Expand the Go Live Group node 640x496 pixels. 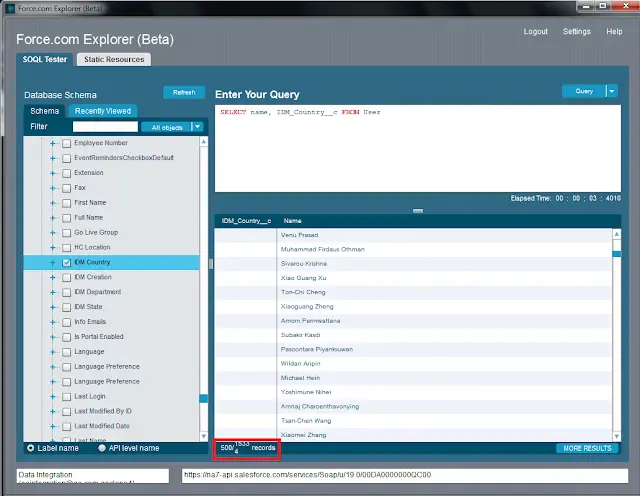[x=52, y=233]
